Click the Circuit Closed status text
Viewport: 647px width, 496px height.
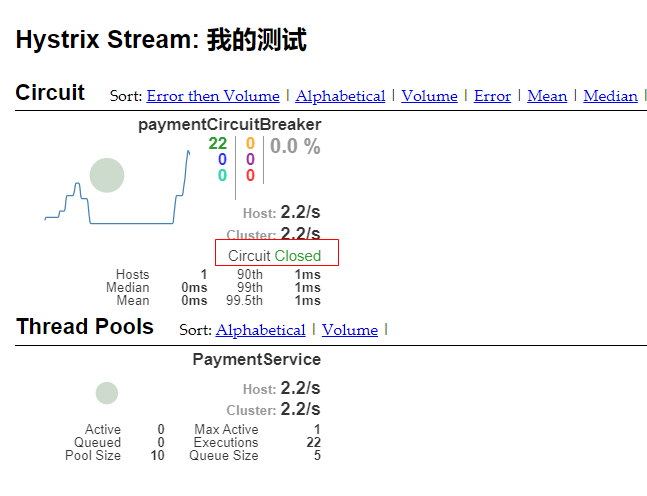274,256
